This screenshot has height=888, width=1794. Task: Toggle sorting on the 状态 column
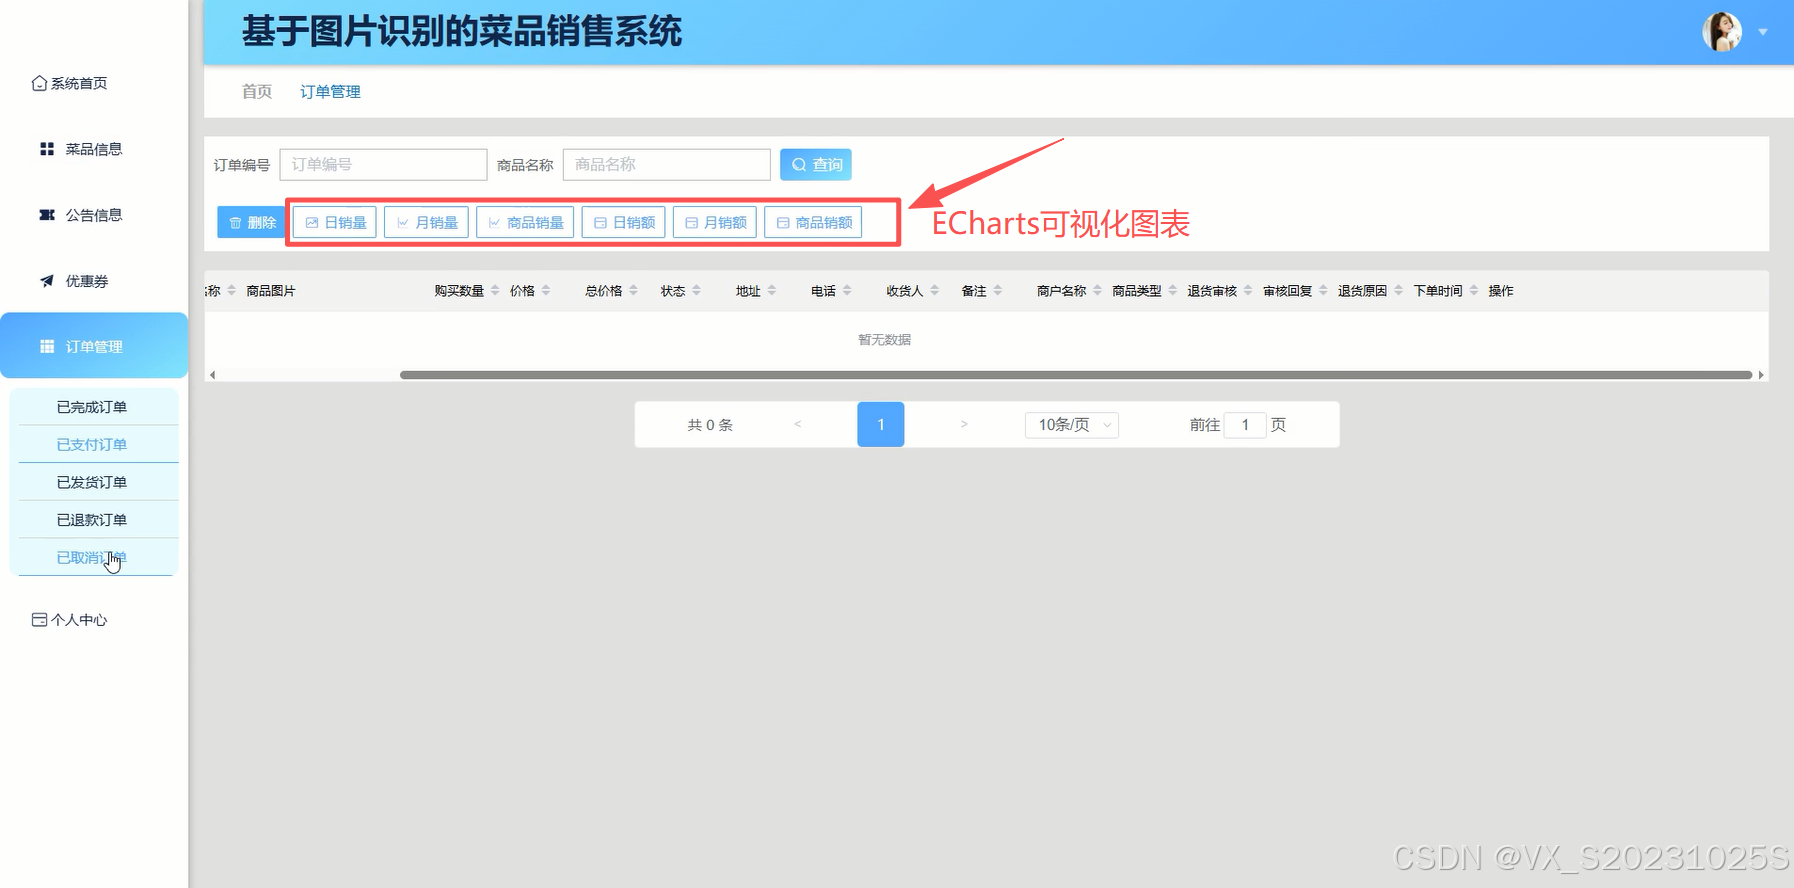(x=696, y=291)
